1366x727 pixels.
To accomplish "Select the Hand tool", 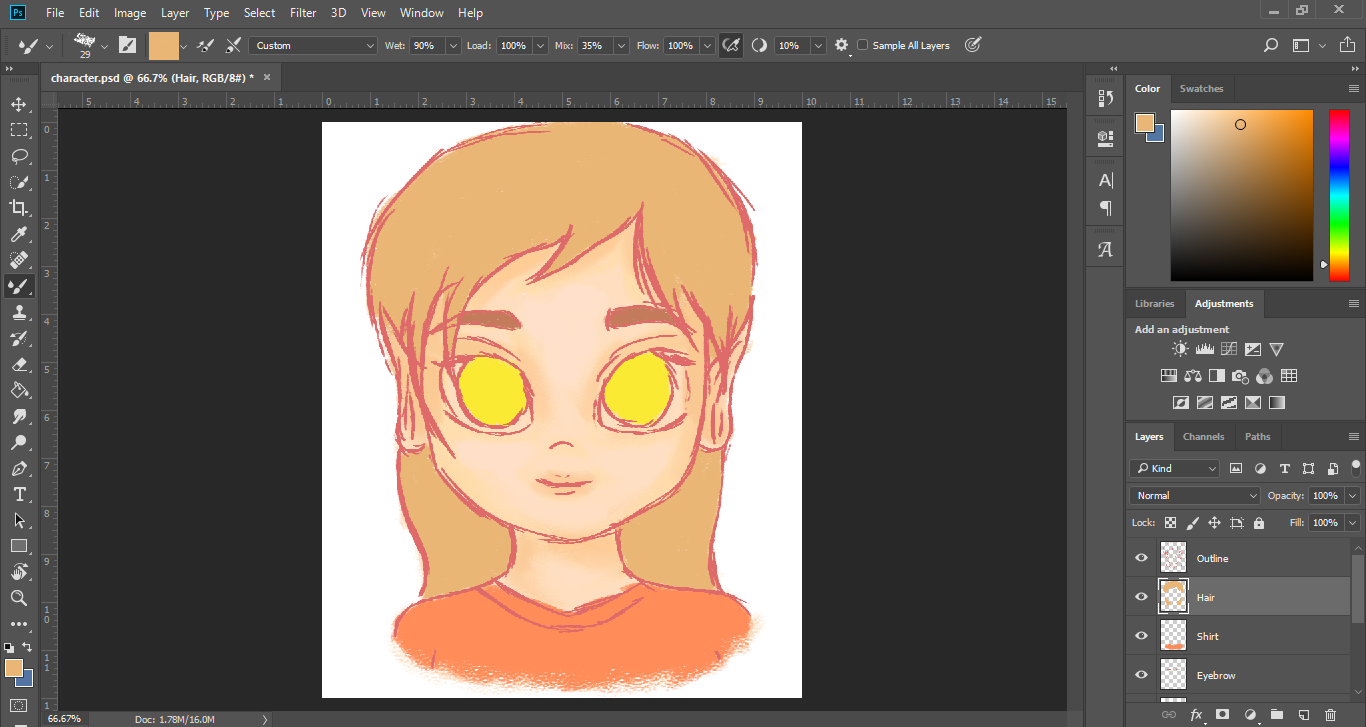I will coord(19,572).
